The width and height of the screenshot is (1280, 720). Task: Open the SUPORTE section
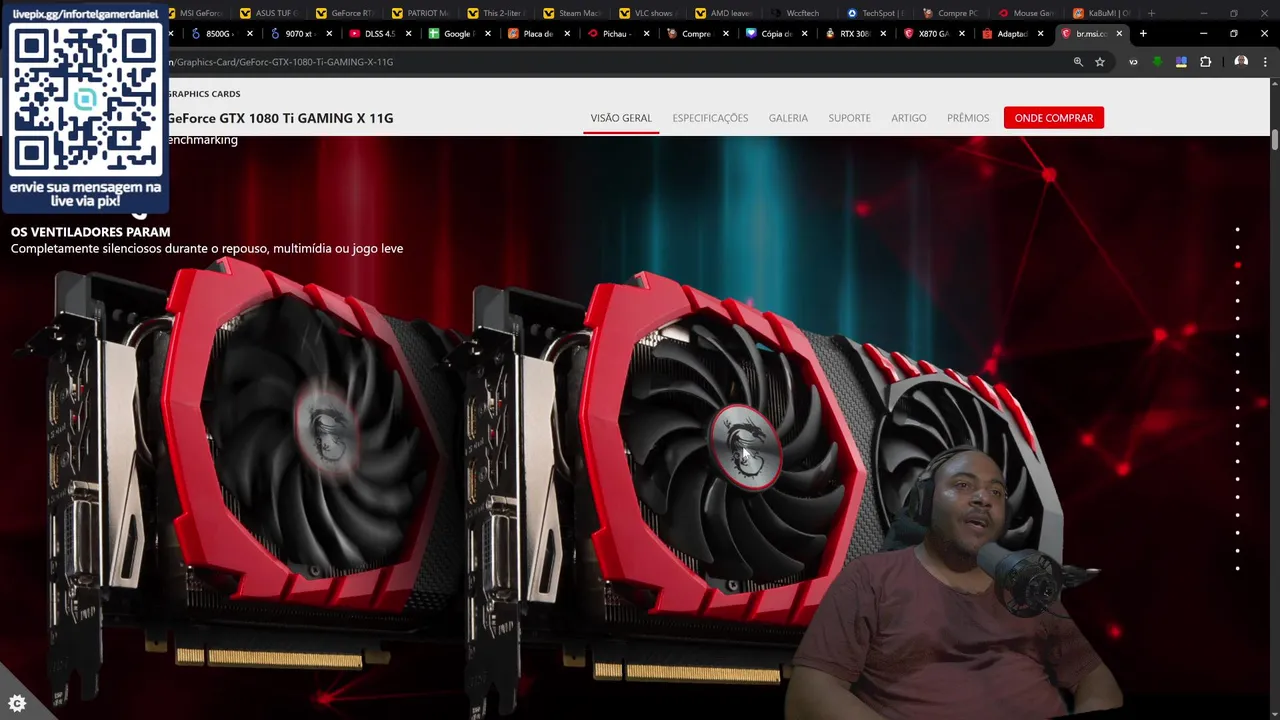click(x=849, y=118)
